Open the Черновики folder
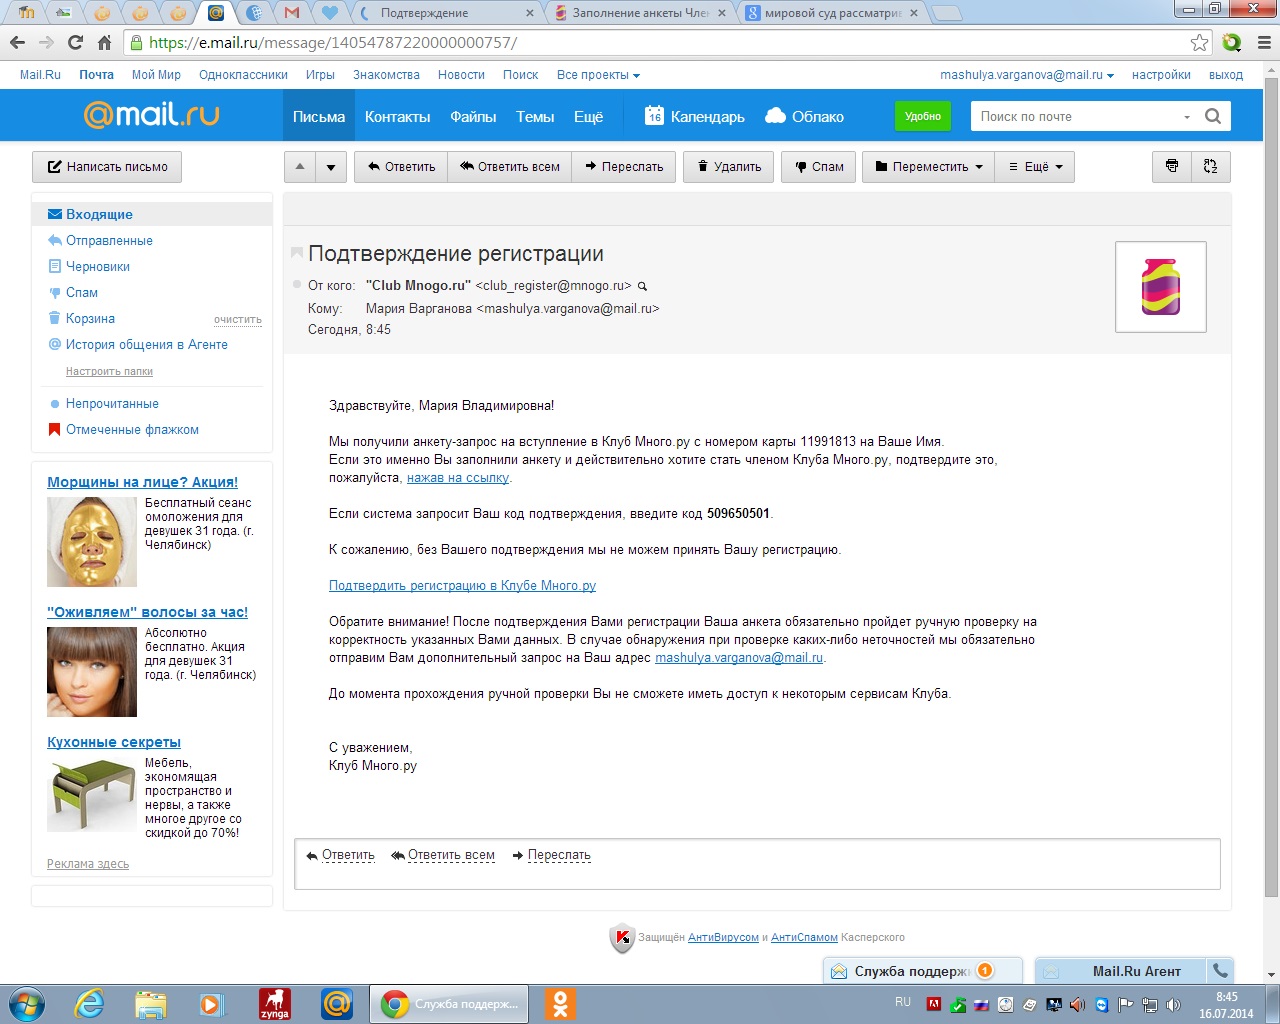Viewport: 1280px width, 1024px height. [98, 267]
